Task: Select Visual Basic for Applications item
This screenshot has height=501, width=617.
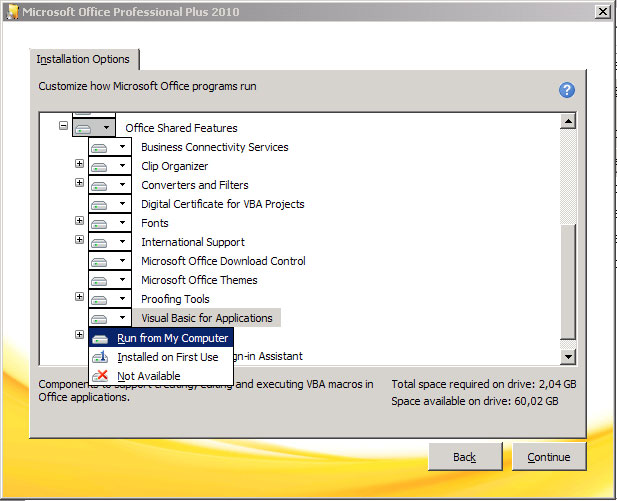Action: pos(207,318)
